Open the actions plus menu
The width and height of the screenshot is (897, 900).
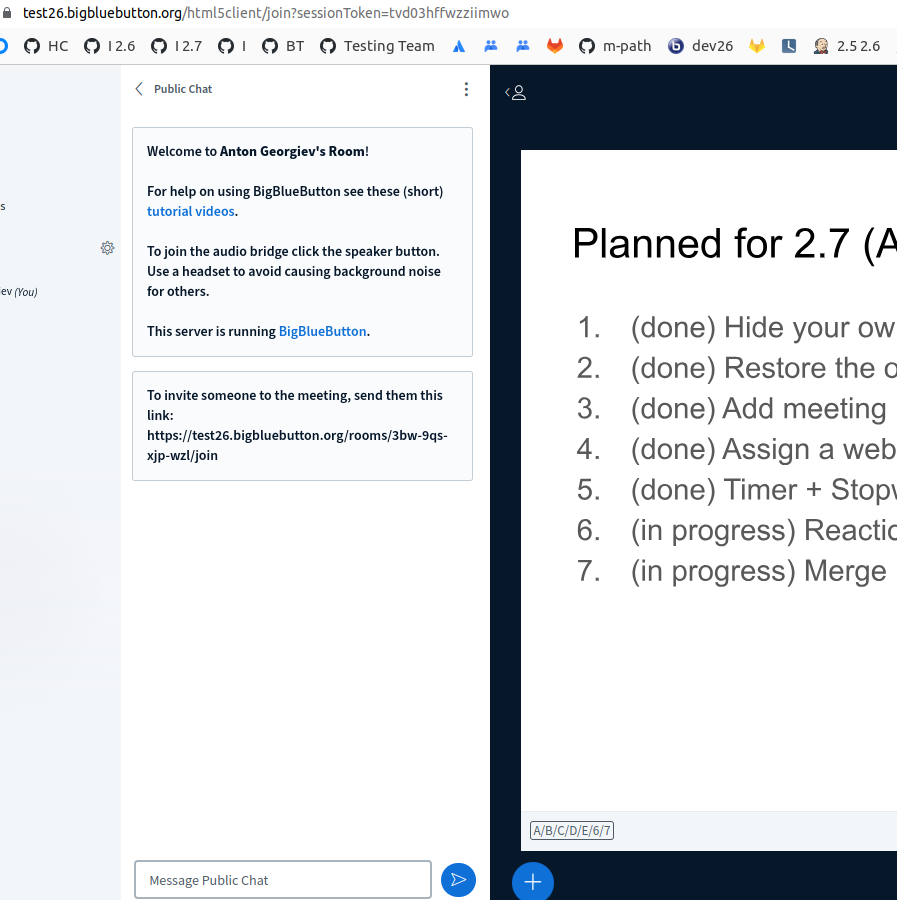pyautogui.click(x=532, y=881)
